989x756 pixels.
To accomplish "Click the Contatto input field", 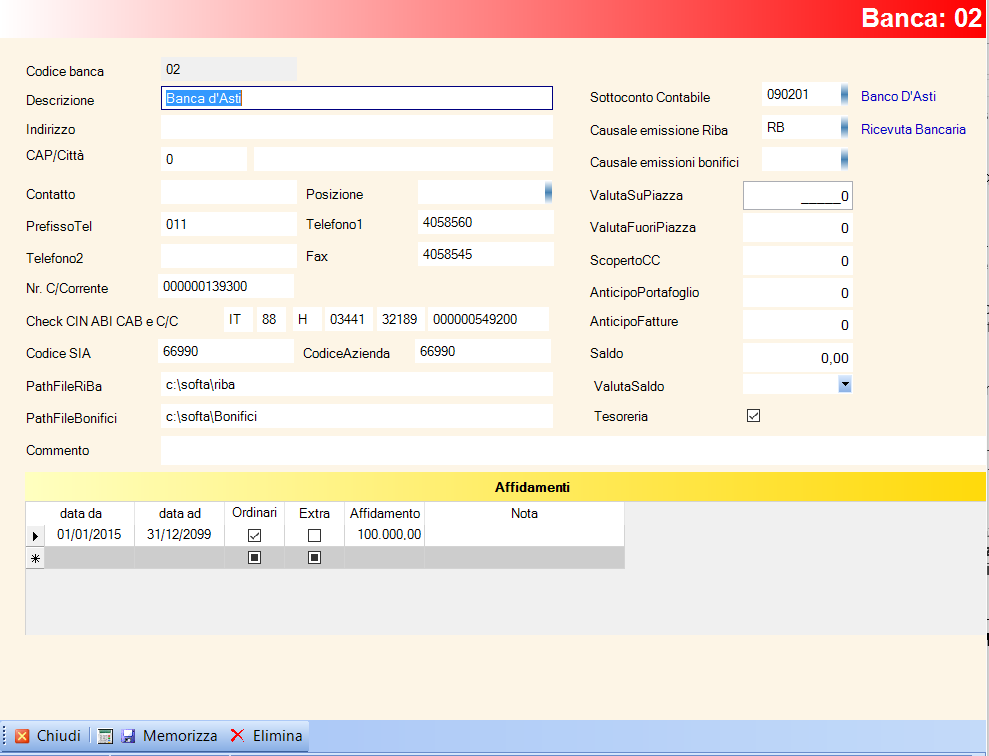I will 228,192.
